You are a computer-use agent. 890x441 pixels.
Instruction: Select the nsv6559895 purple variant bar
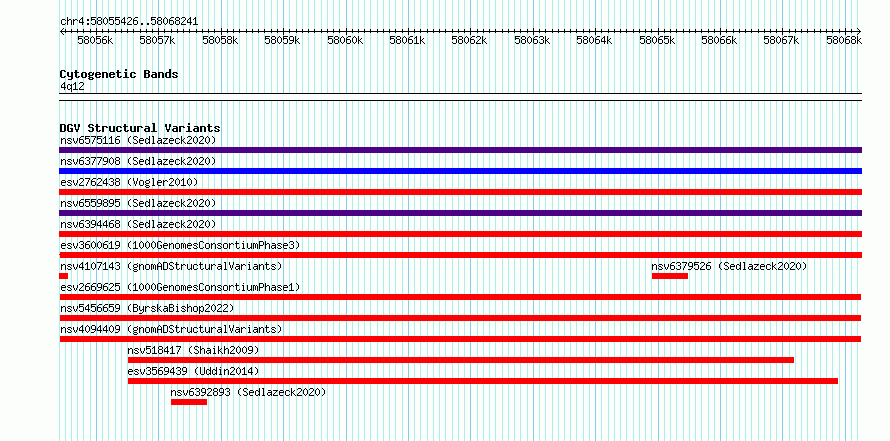pos(460,213)
